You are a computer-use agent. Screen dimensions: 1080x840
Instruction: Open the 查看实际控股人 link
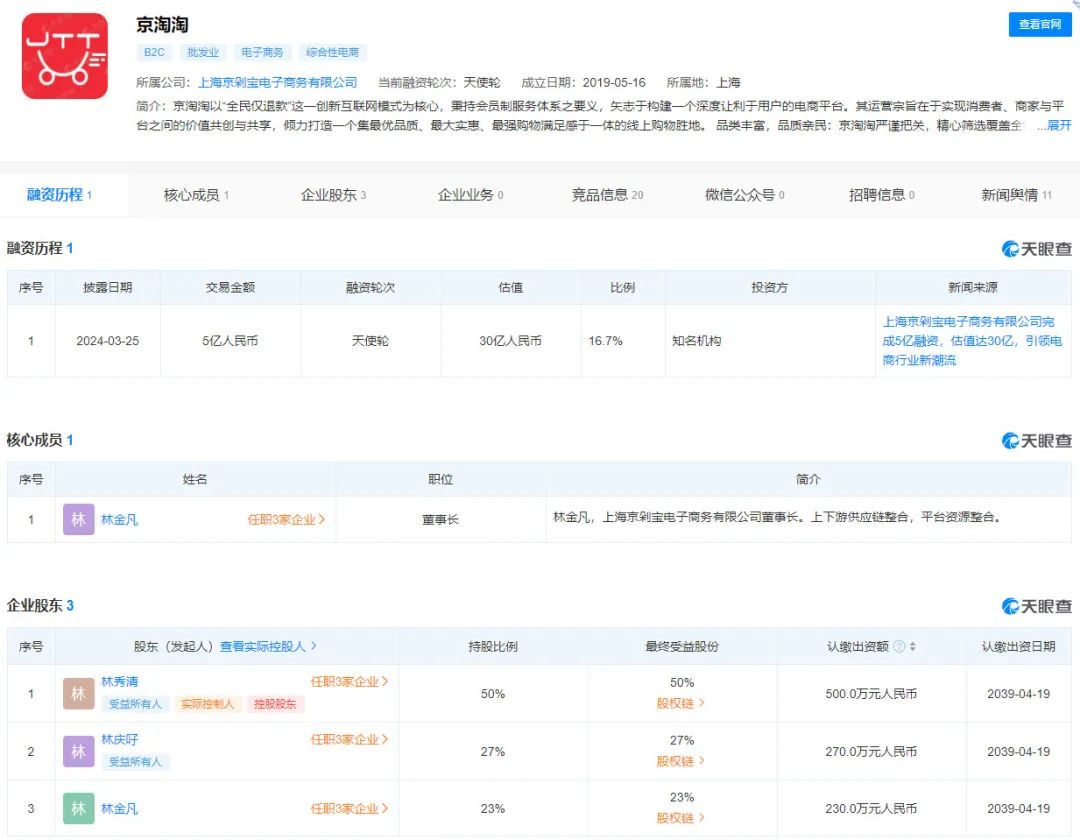click(268, 647)
